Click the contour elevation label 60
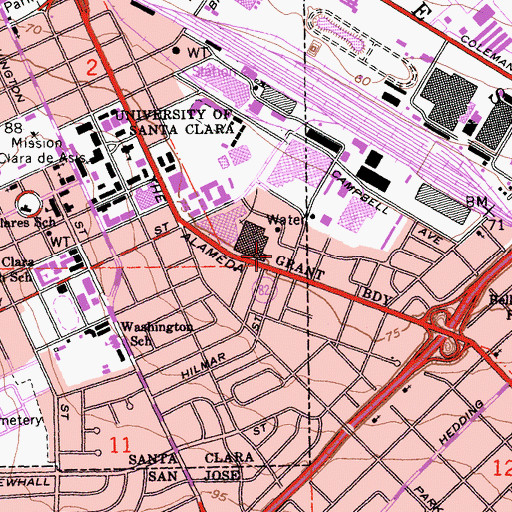The image size is (512, 512). point(363,80)
